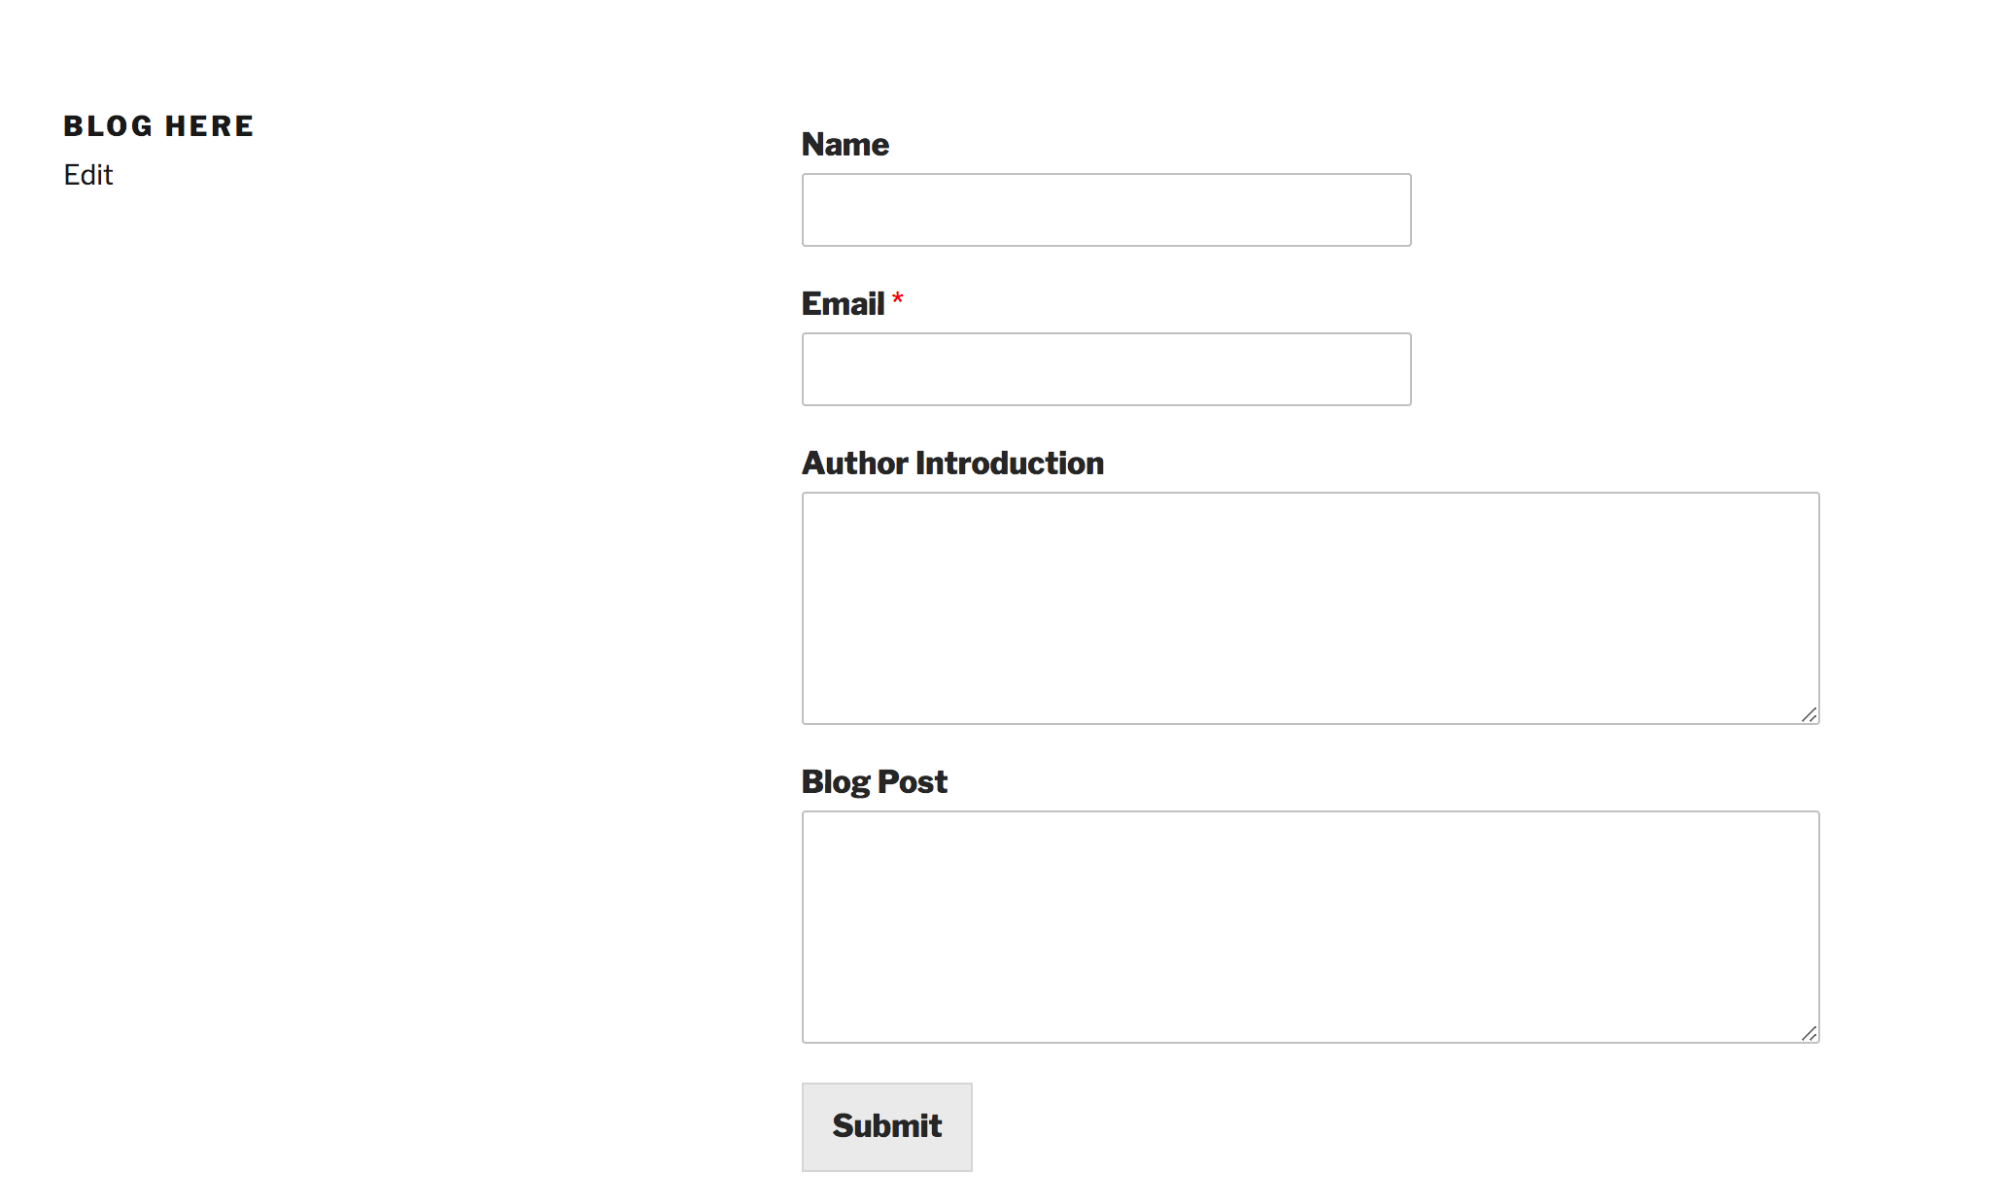Image resolution: width=1999 pixels, height=1200 pixels.
Task: Click the BLOG HERE heading
Action: 159,126
